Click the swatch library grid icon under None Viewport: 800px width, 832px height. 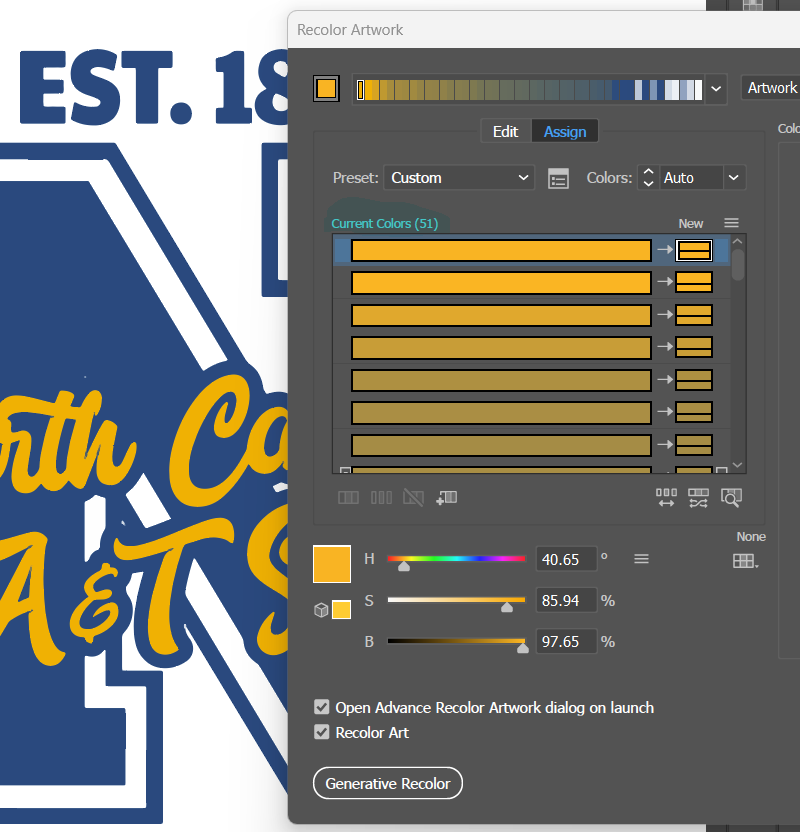(745, 561)
